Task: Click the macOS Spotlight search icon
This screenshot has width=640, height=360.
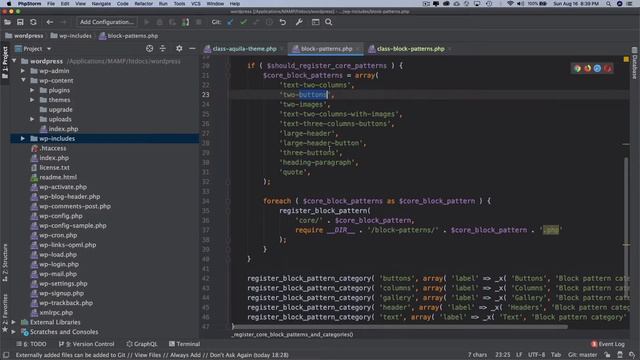Action: (608, 4)
